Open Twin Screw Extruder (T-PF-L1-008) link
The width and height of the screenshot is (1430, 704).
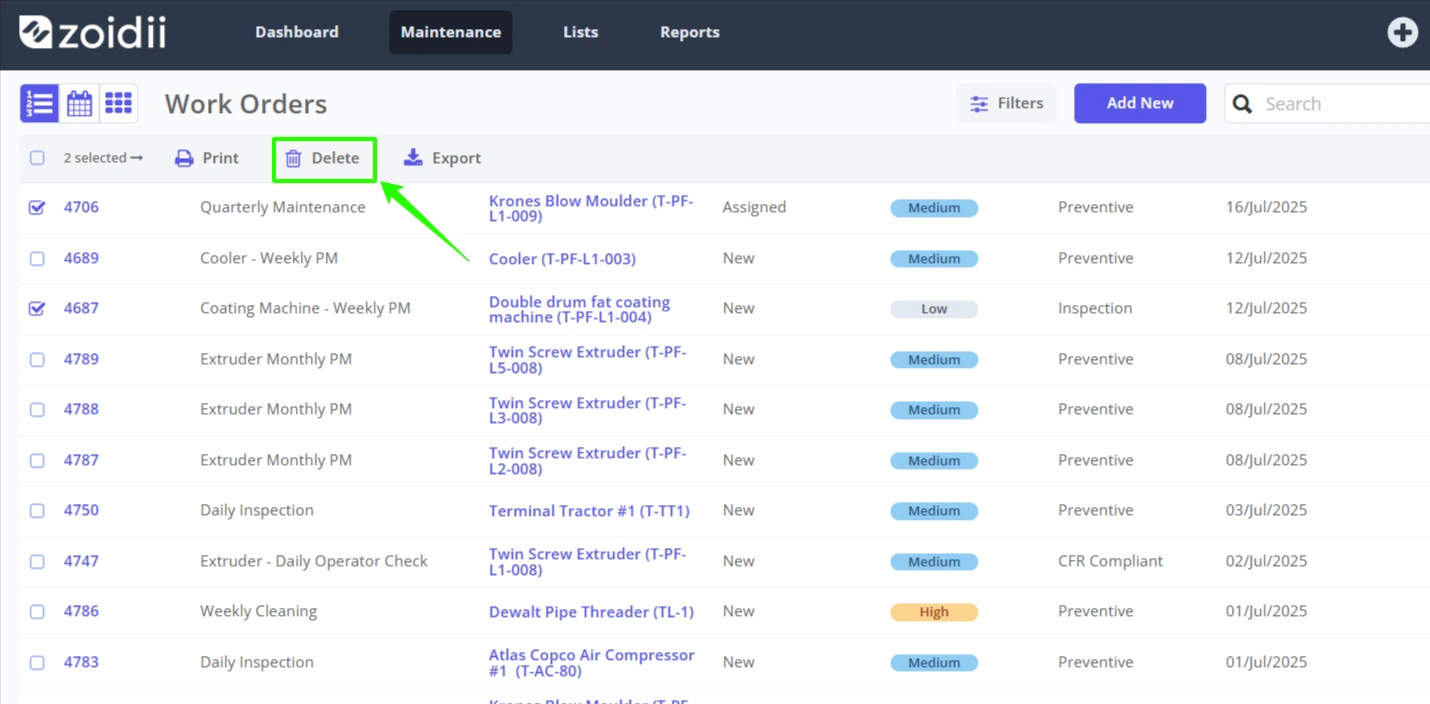tap(587, 562)
